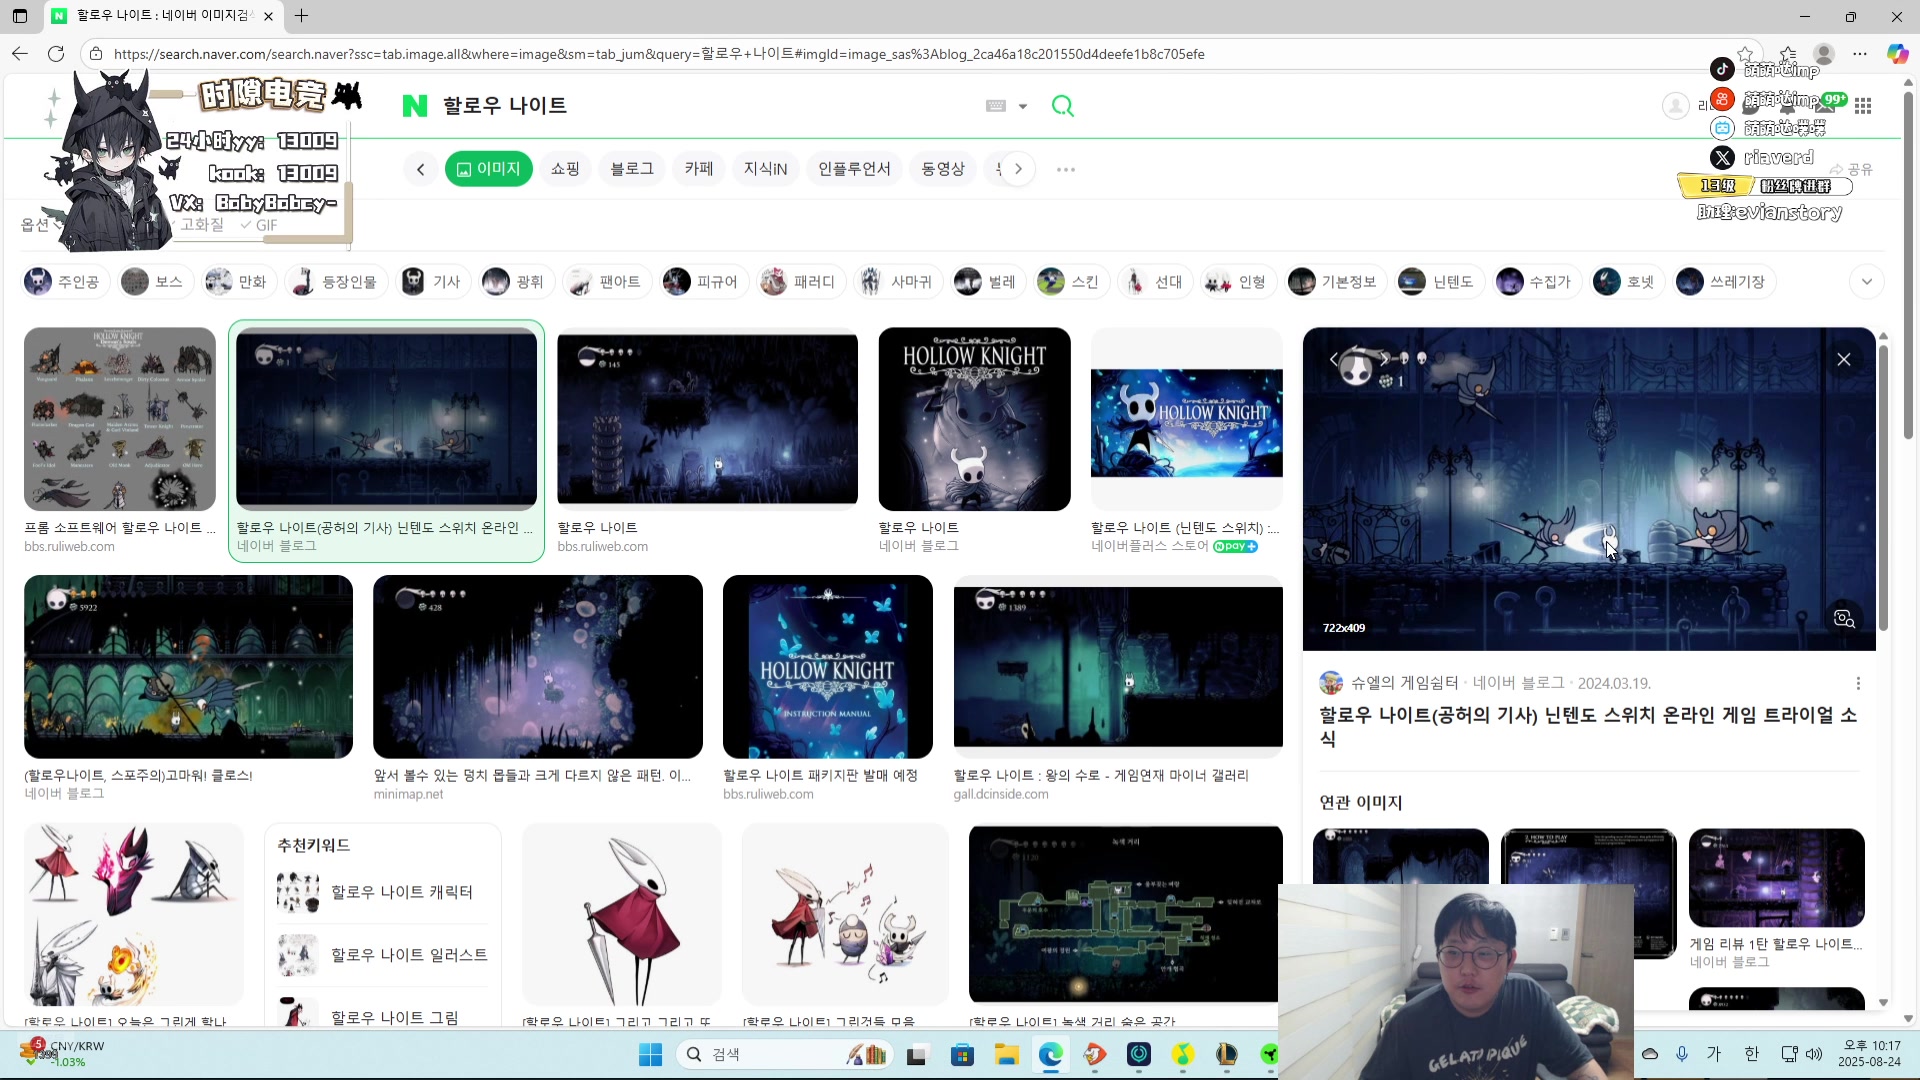Open the 카페 tab
The height and width of the screenshot is (1080, 1920).
tap(699, 169)
